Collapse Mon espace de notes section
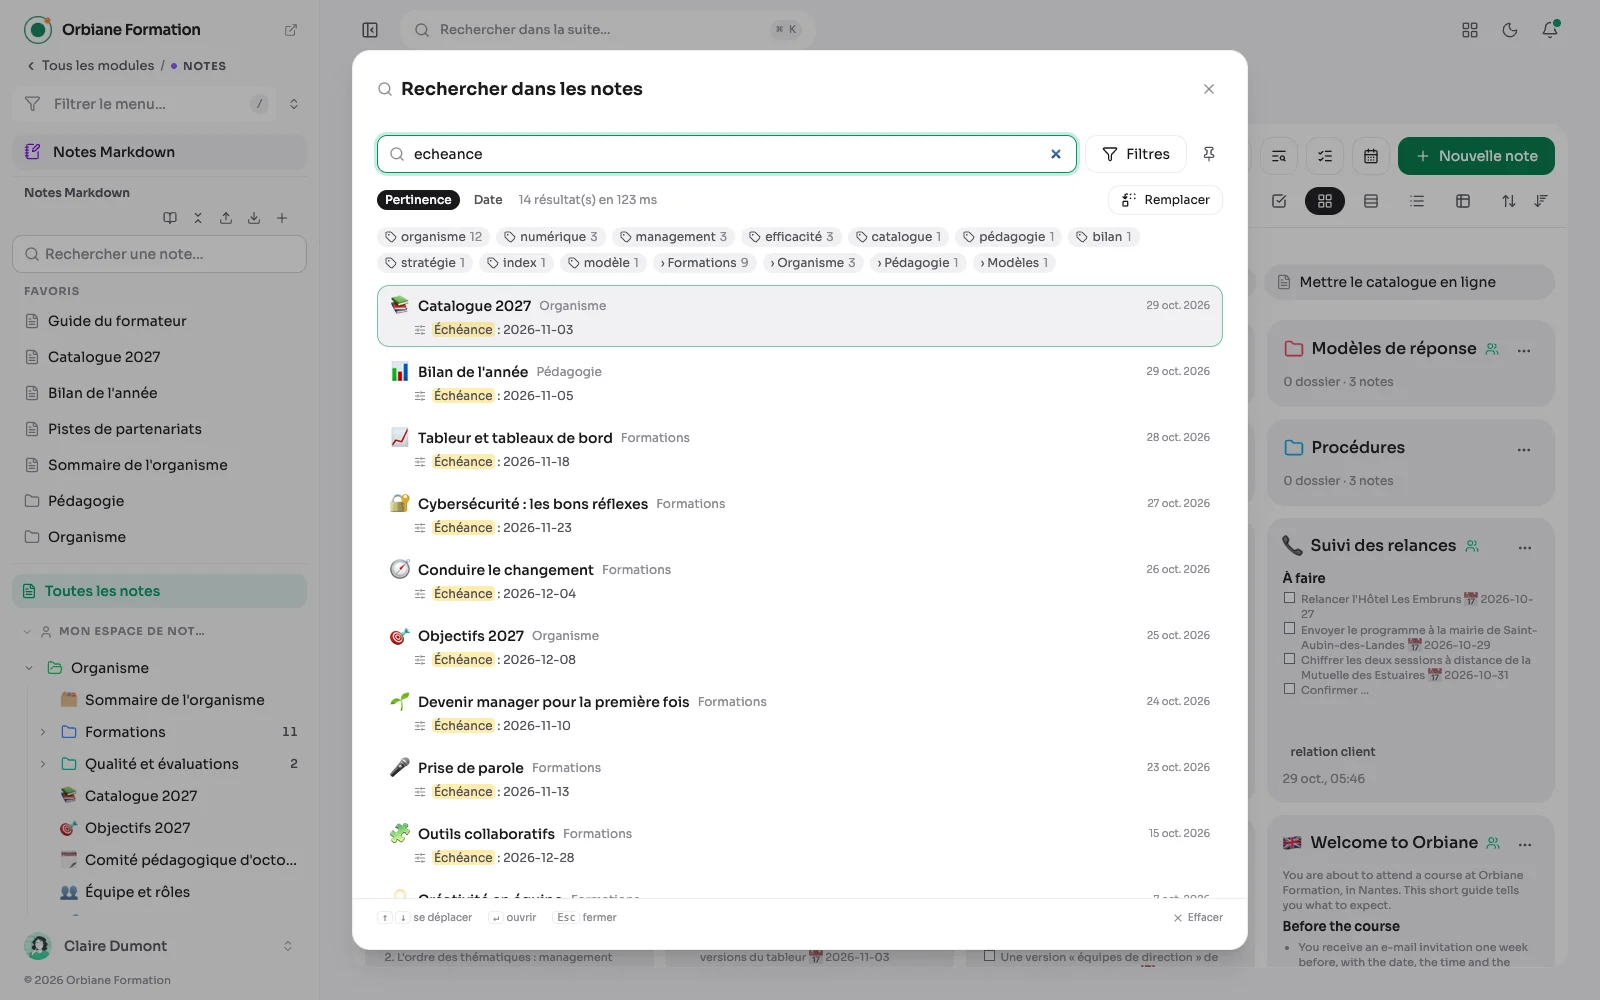Image resolution: width=1600 pixels, height=1000 pixels. (27, 631)
